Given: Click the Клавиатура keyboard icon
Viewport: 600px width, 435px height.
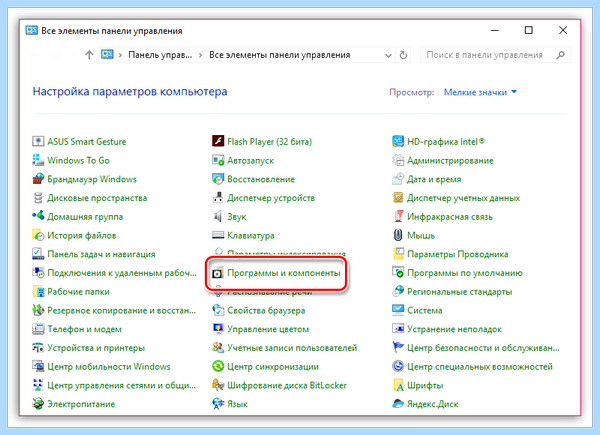Looking at the screenshot, I should click(218, 235).
